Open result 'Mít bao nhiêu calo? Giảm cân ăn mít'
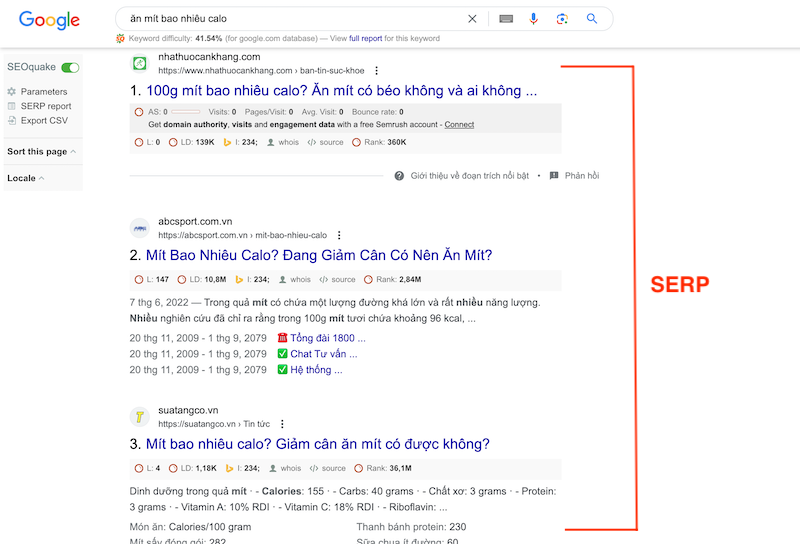 pos(318,444)
